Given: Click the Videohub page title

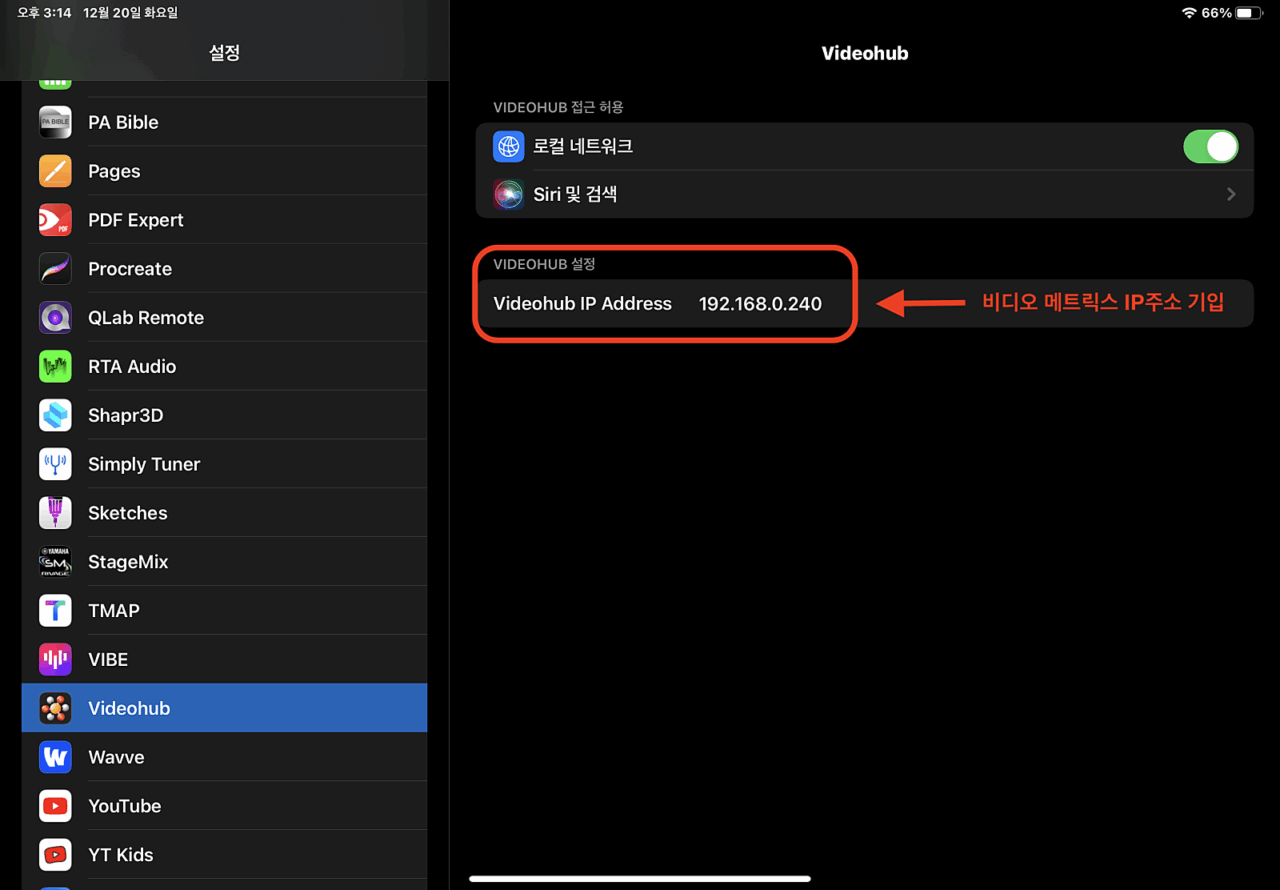Looking at the screenshot, I should pos(865,53).
